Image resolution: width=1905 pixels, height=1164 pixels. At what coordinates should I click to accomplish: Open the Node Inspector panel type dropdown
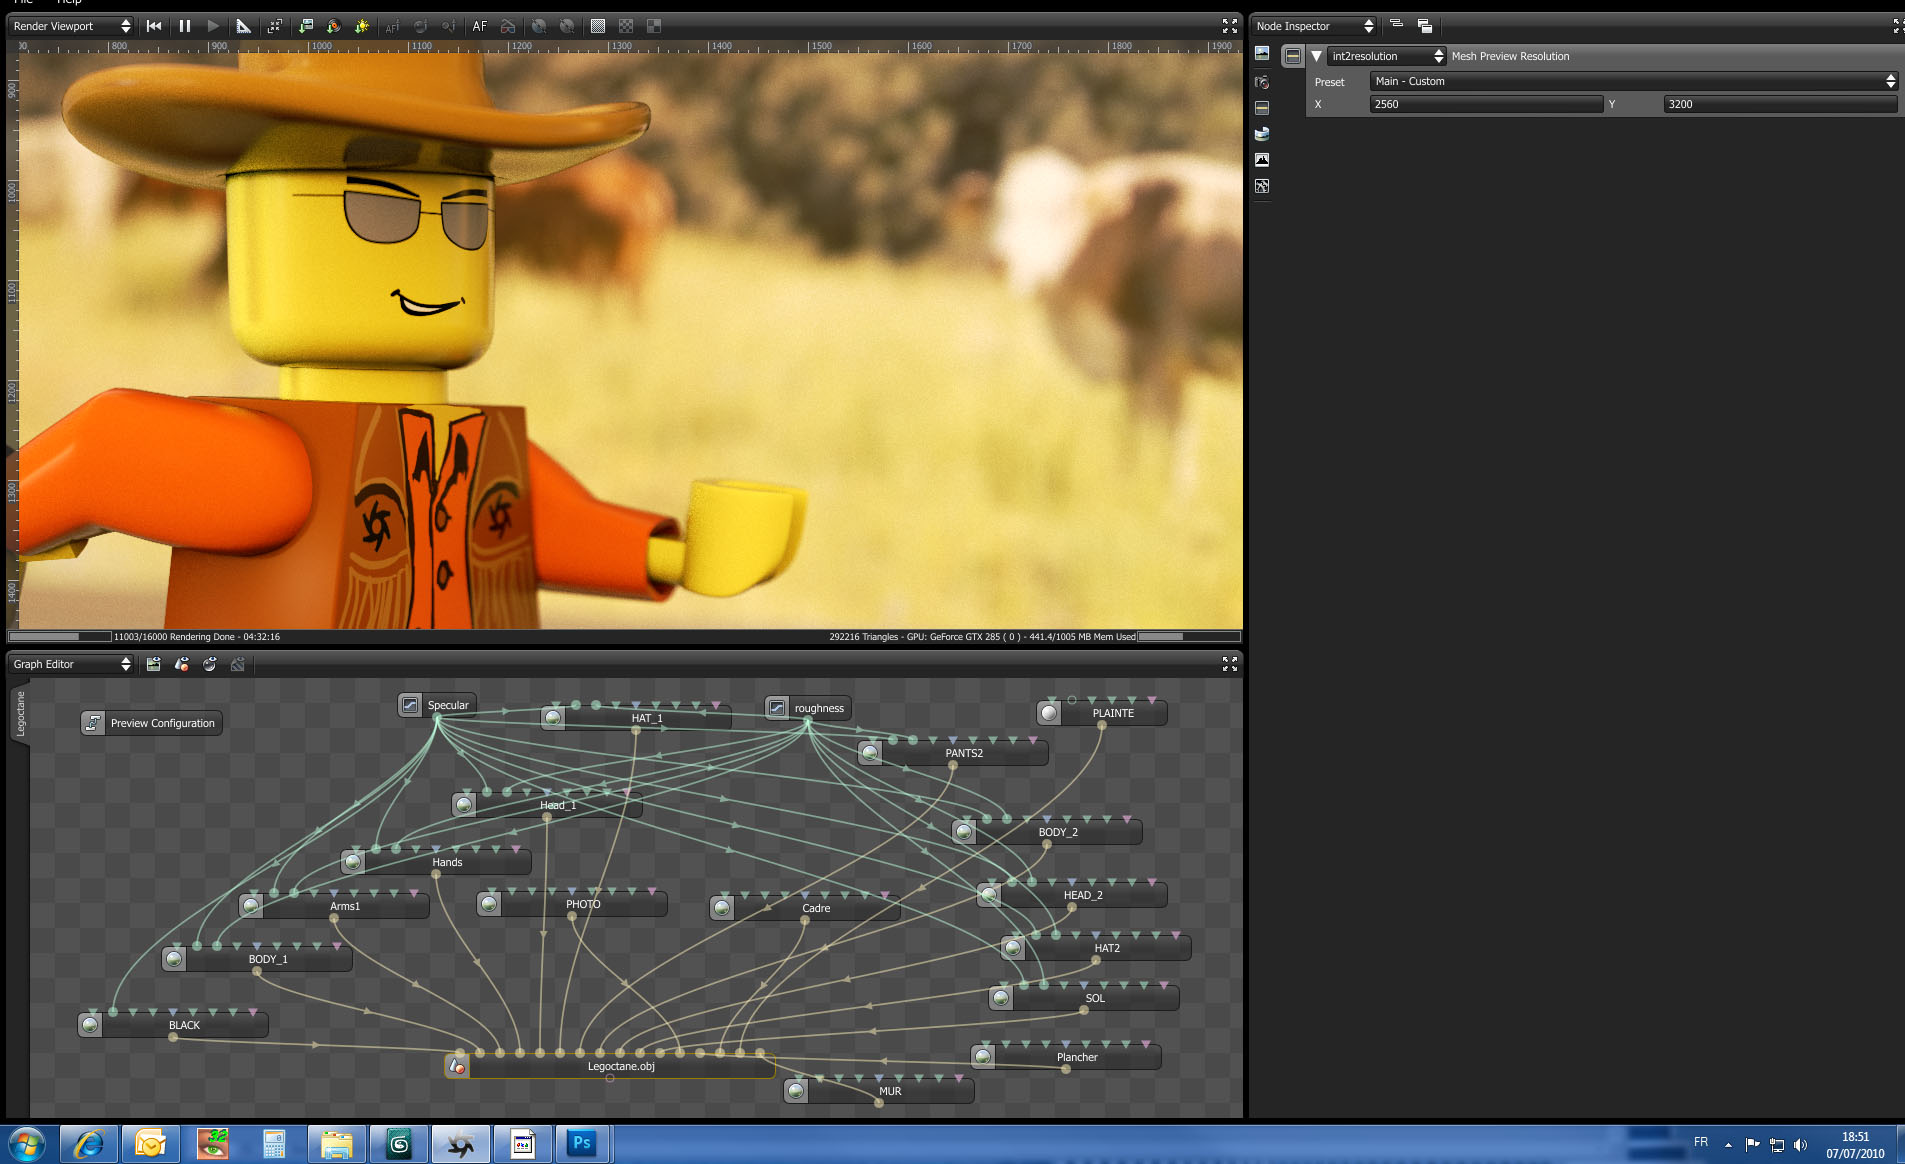(x=1314, y=26)
